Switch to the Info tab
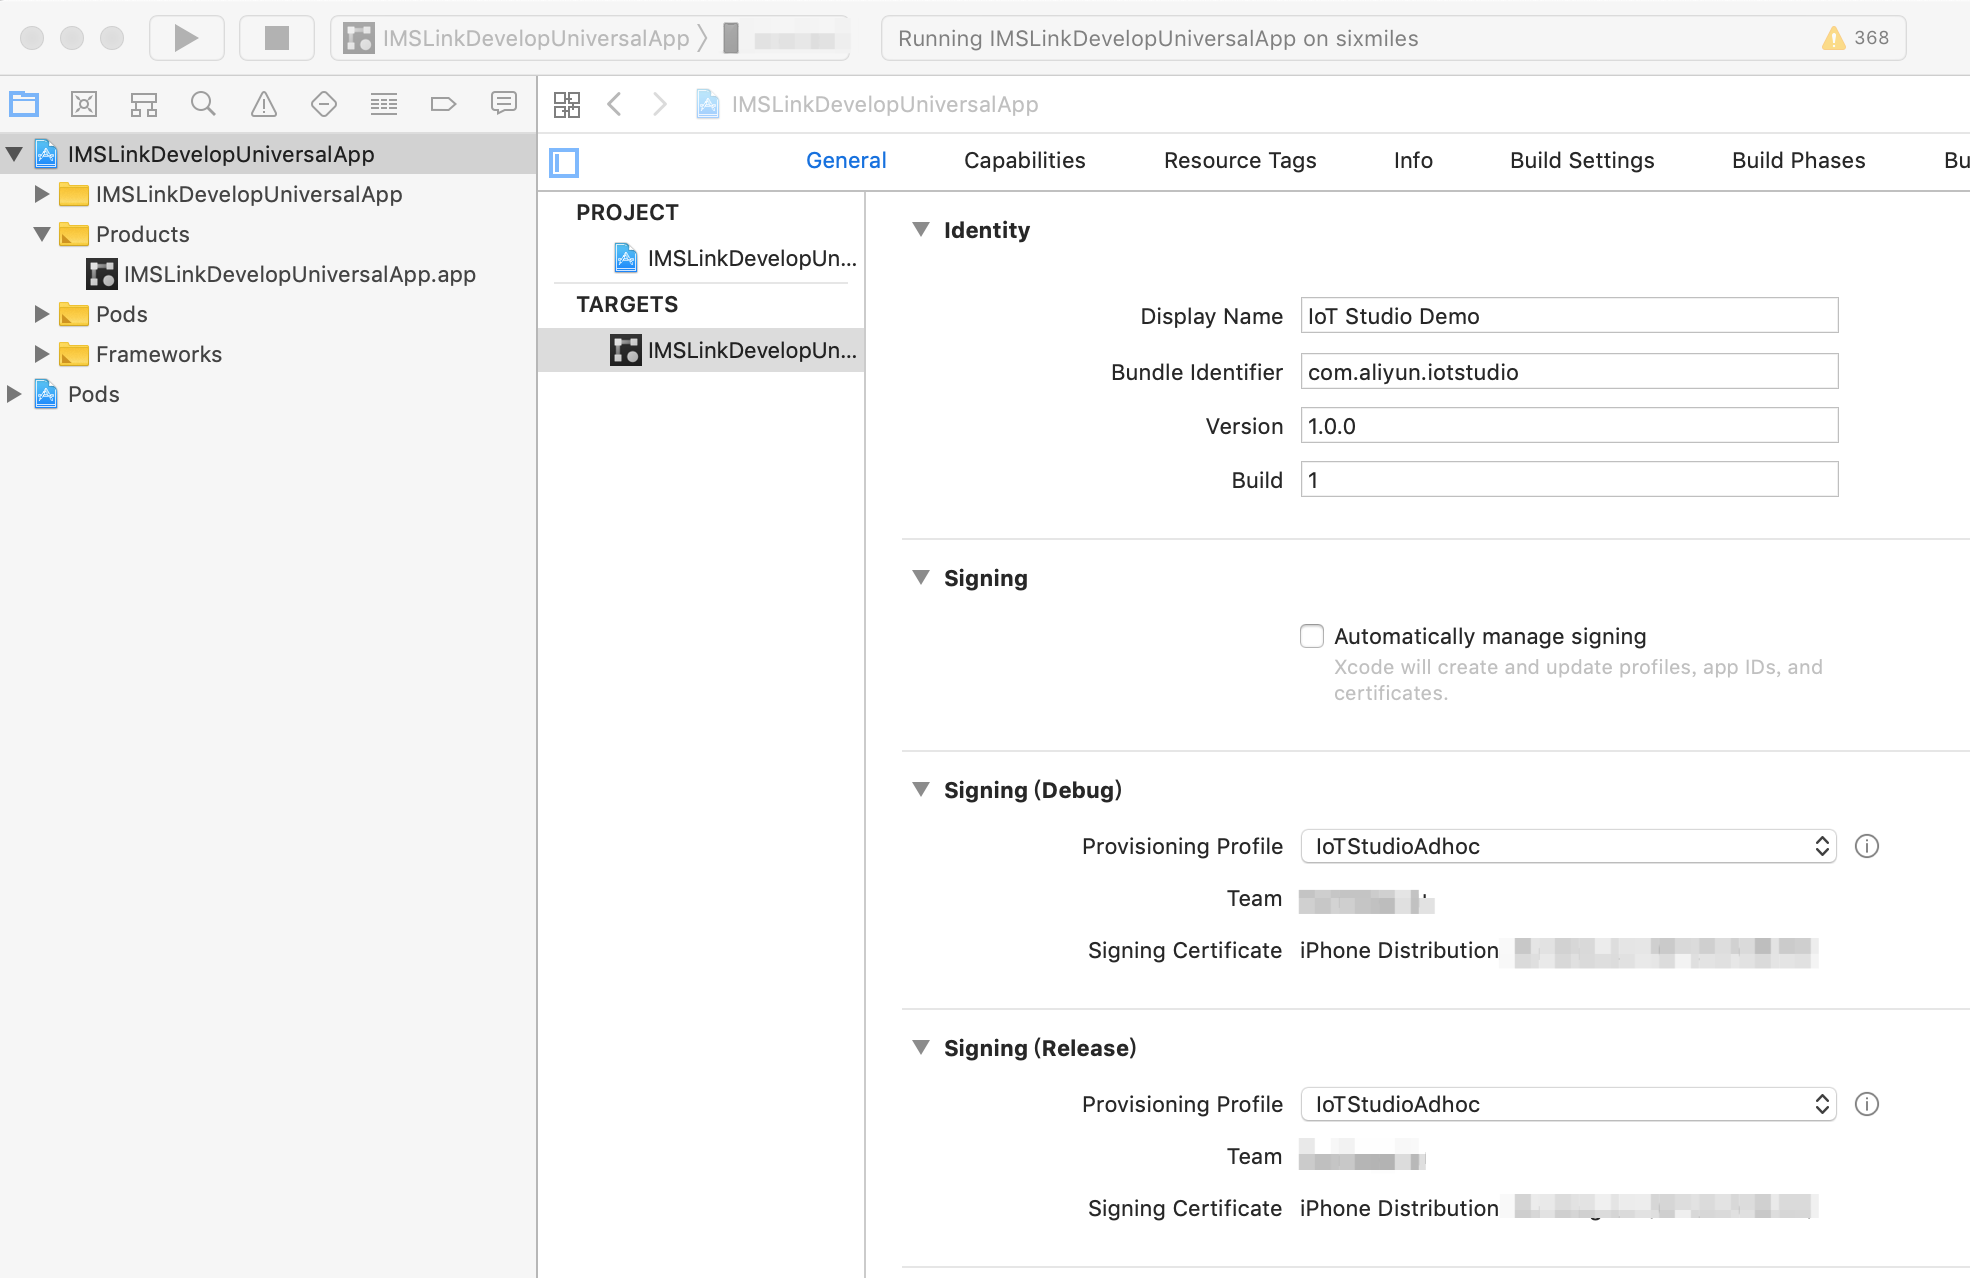Image resolution: width=1970 pixels, height=1278 pixels. pyautogui.click(x=1413, y=161)
